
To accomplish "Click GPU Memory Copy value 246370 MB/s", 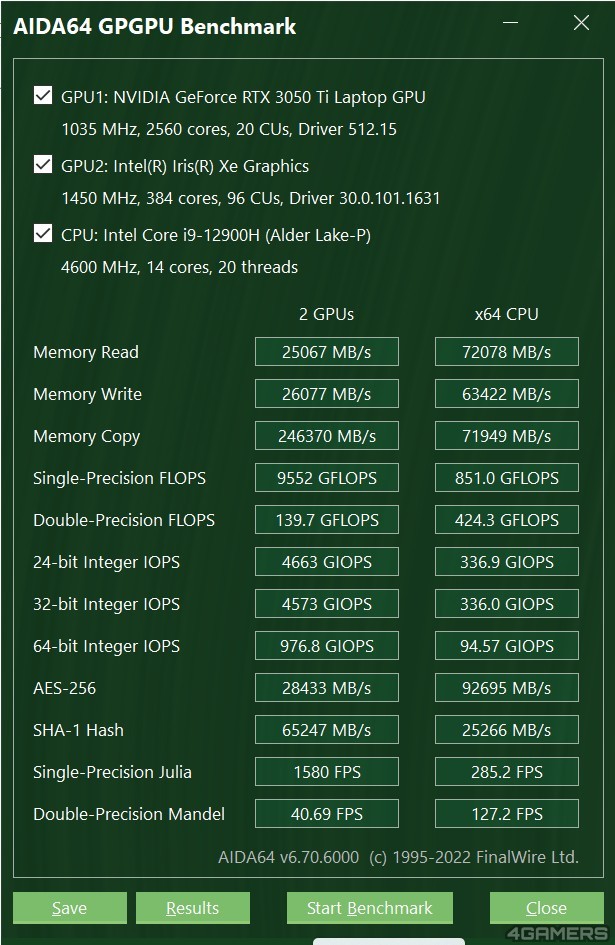I will [327, 436].
